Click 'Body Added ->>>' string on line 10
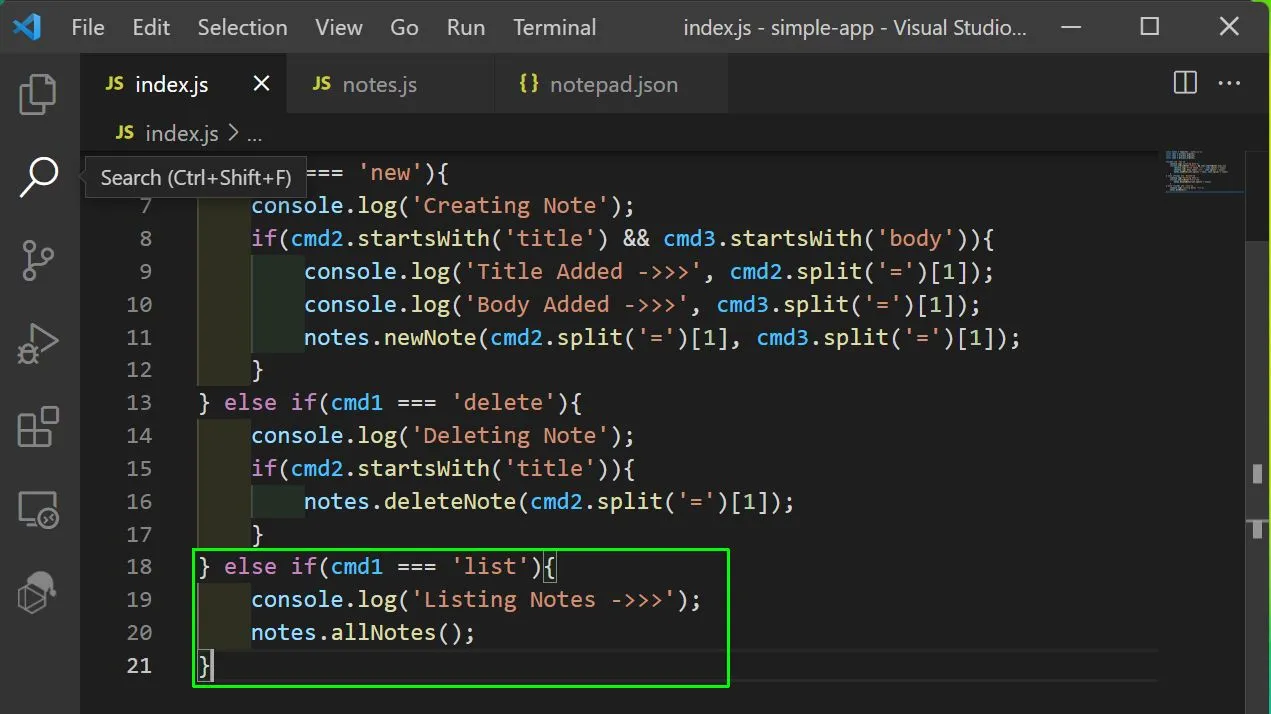The width and height of the screenshot is (1271, 714). [x=576, y=304]
